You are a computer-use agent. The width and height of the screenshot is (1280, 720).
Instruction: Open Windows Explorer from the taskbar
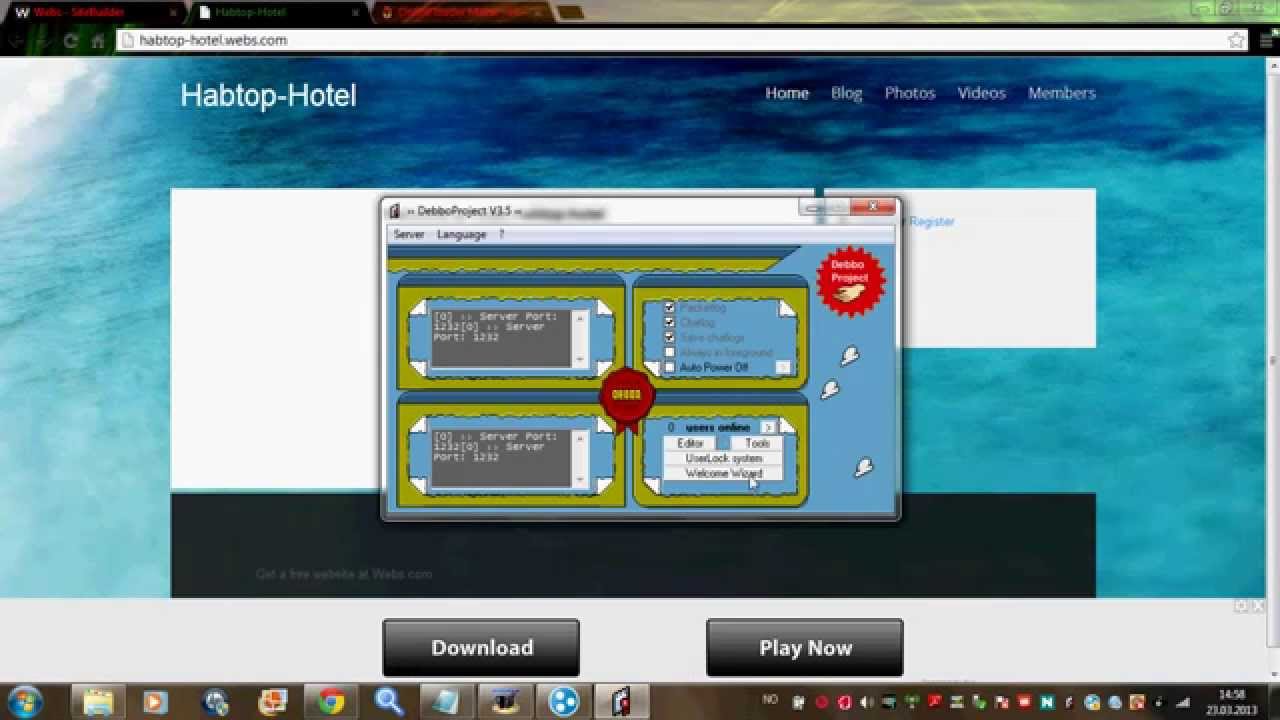[x=98, y=702]
